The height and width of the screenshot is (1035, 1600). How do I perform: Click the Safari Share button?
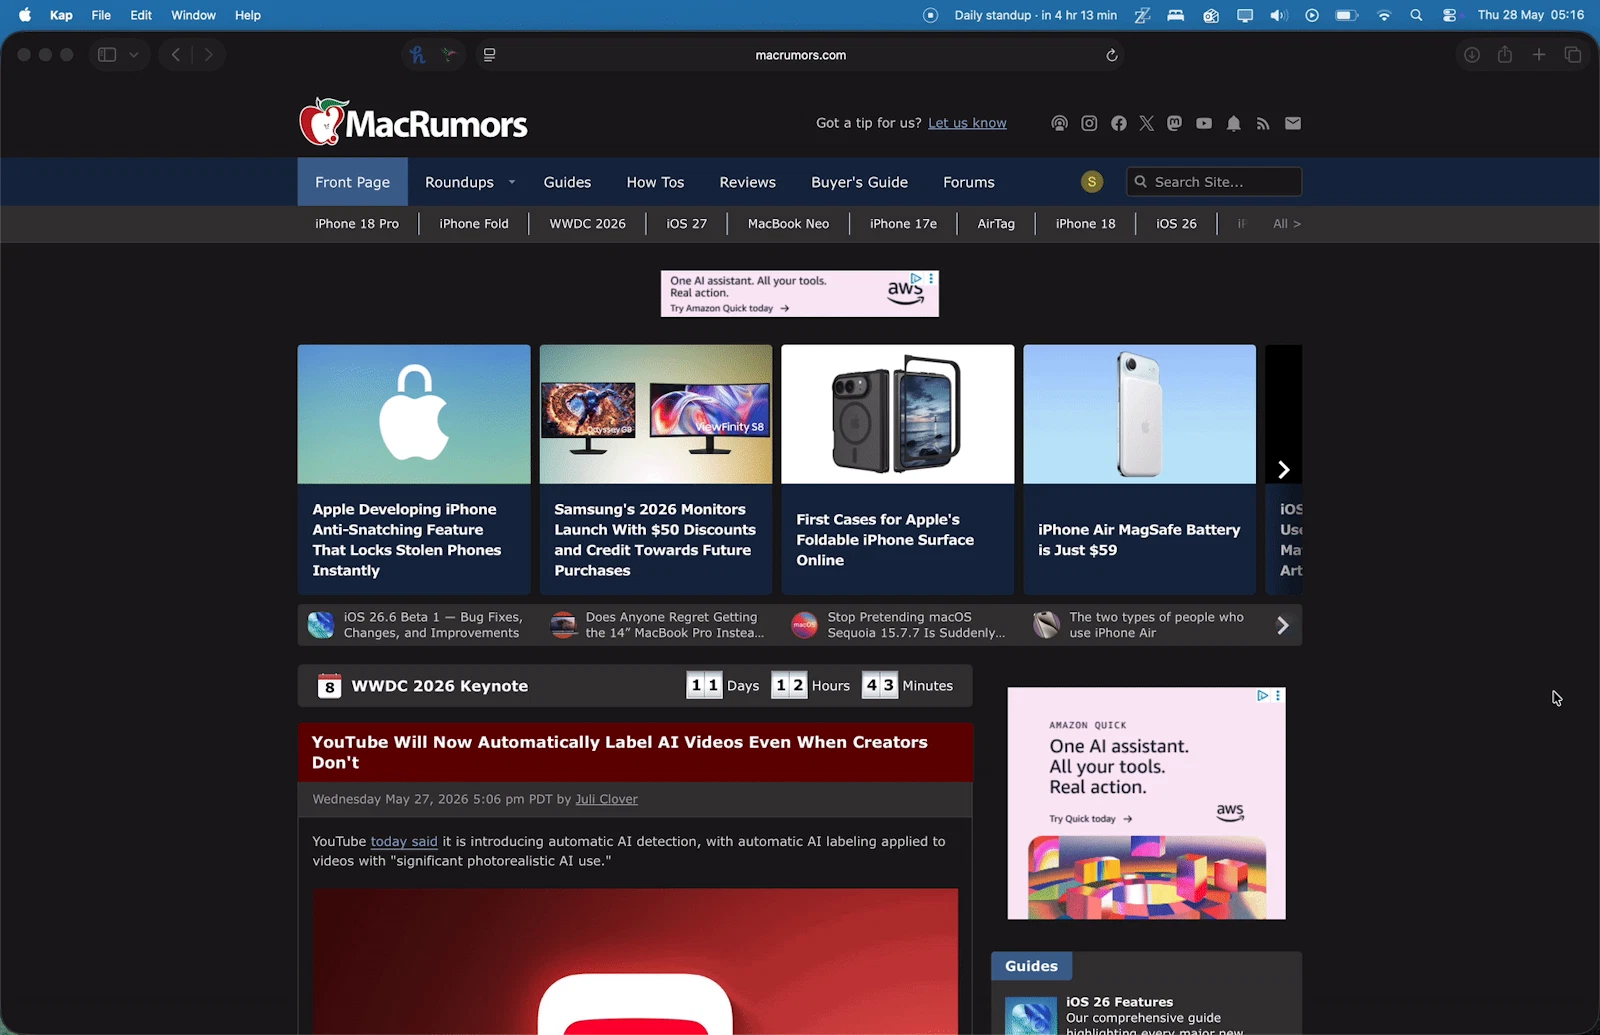[1505, 54]
